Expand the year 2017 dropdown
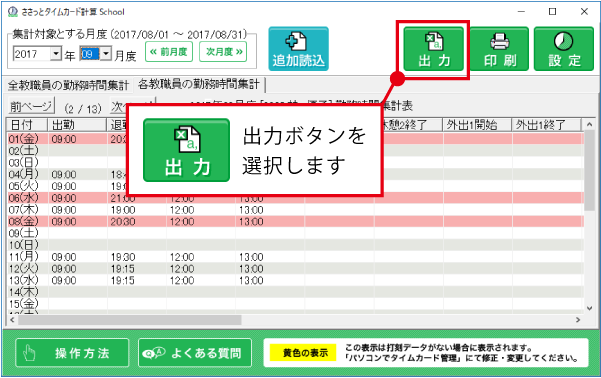This screenshot has width=601, height=378. coord(56,54)
